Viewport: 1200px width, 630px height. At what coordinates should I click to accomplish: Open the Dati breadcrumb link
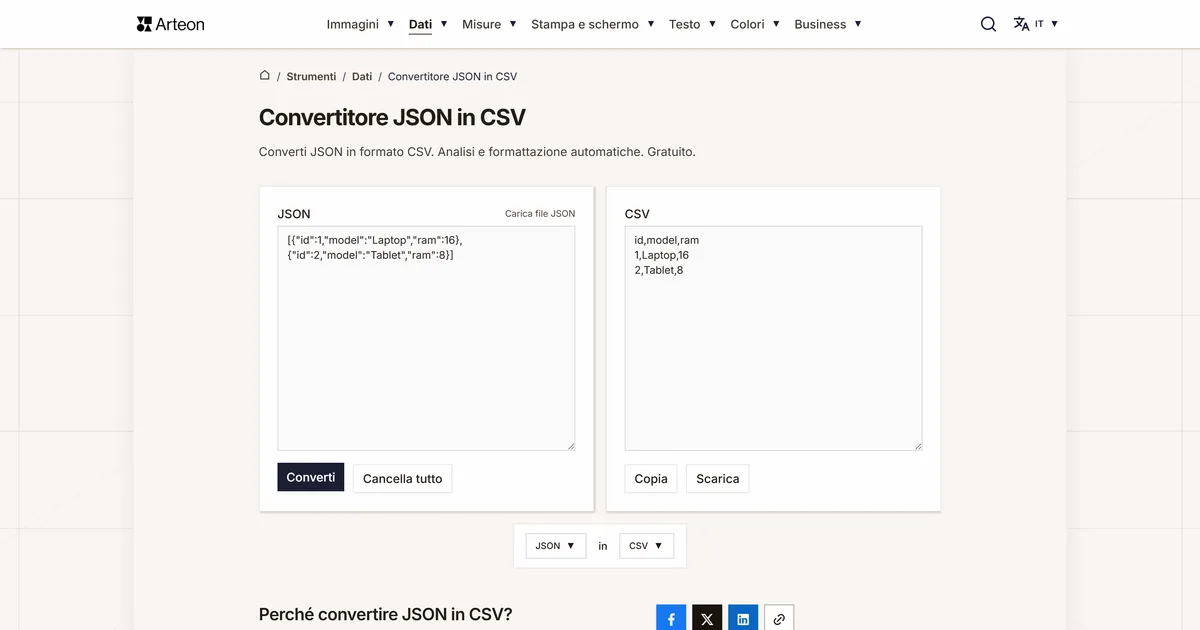(362, 76)
